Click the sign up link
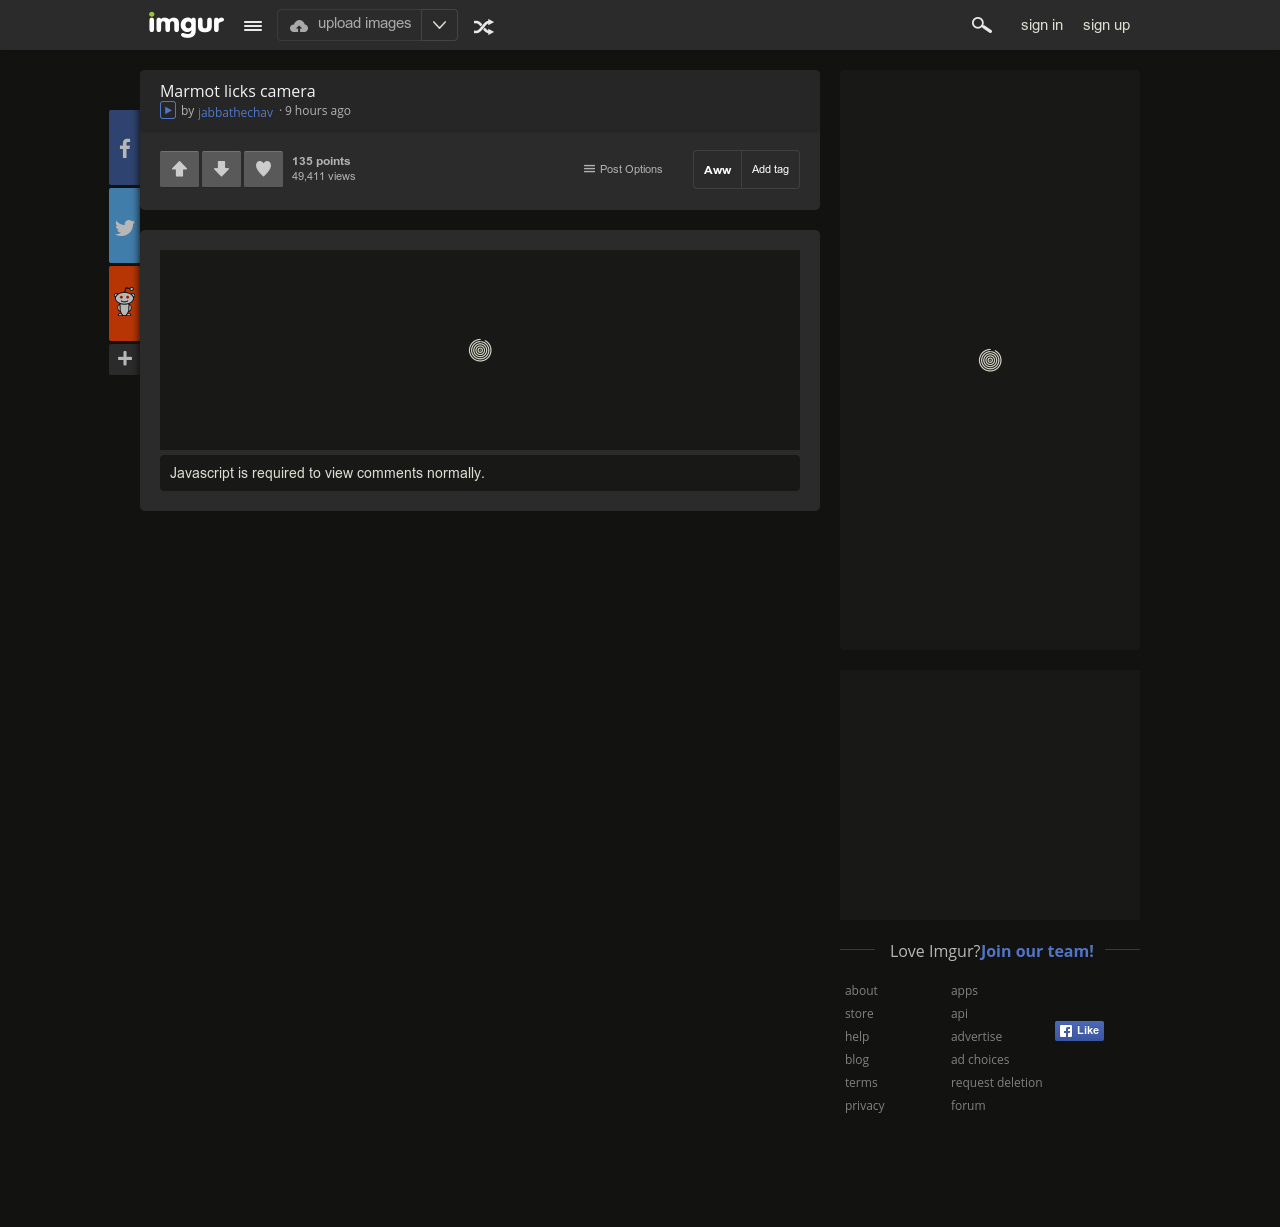 [1106, 25]
